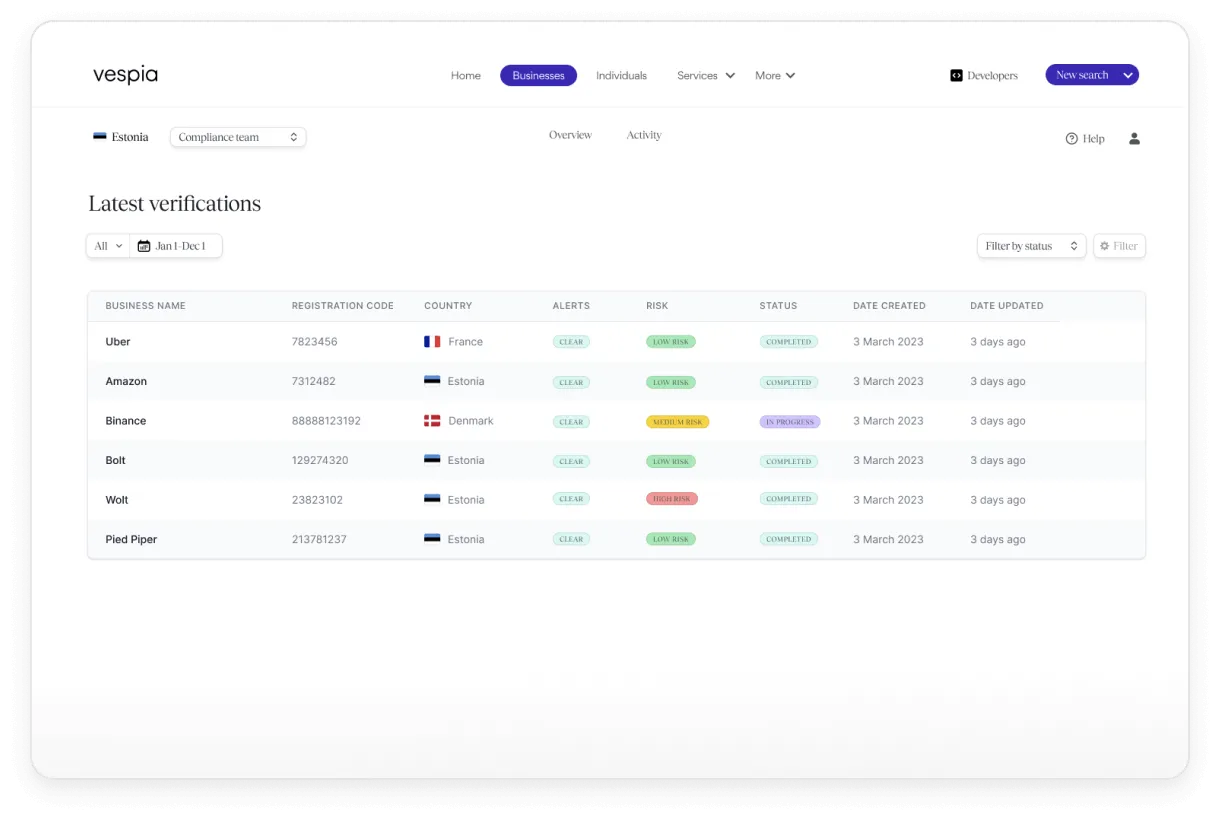Click the Developers code brackets icon
Image resolution: width=1220 pixels, height=820 pixels.
tap(957, 75)
